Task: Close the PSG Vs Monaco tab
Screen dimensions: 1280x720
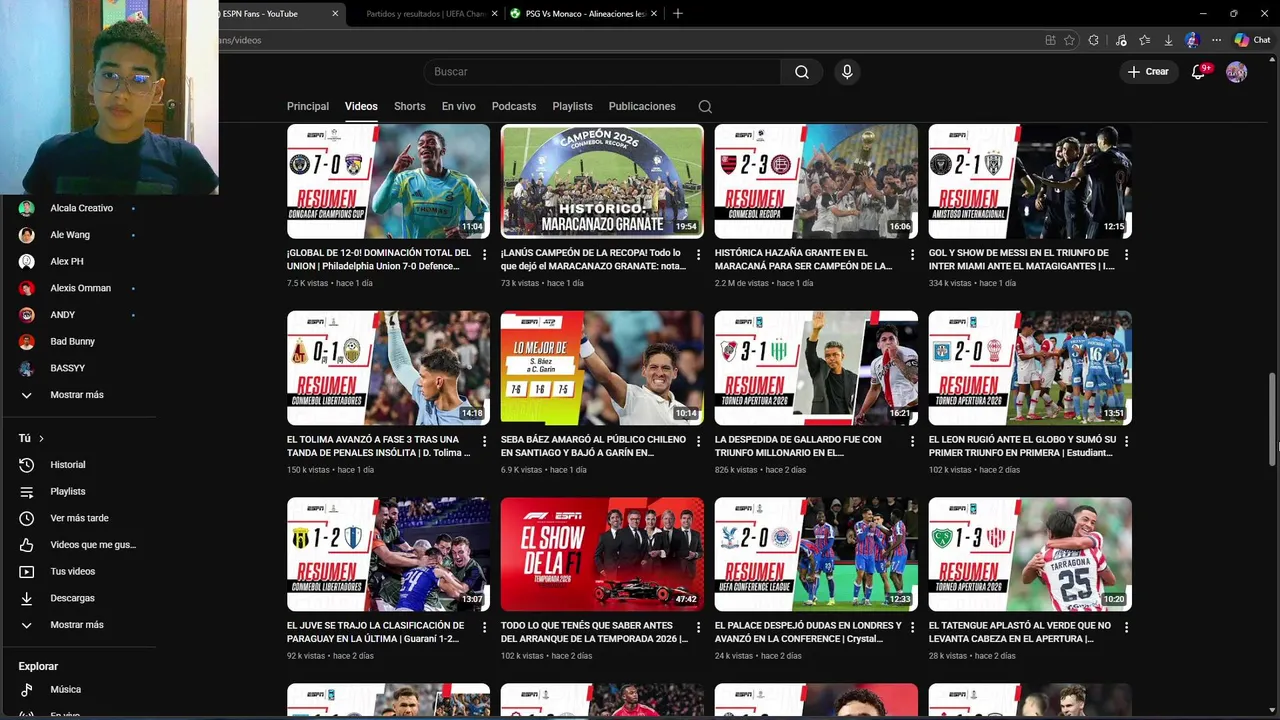Action: click(654, 13)
